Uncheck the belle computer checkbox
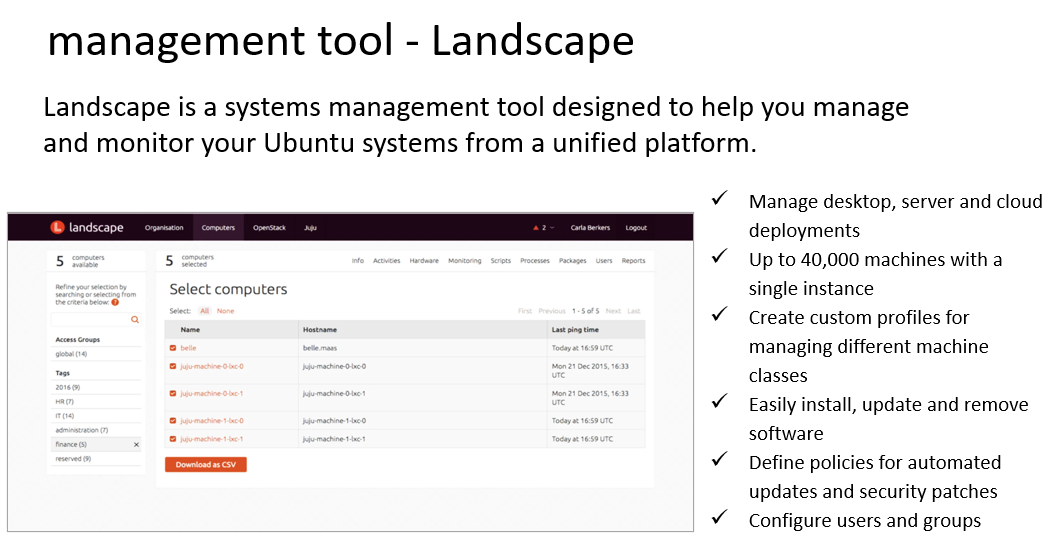The height and width of the screenshot is (542, 1052). click(173, 348)
